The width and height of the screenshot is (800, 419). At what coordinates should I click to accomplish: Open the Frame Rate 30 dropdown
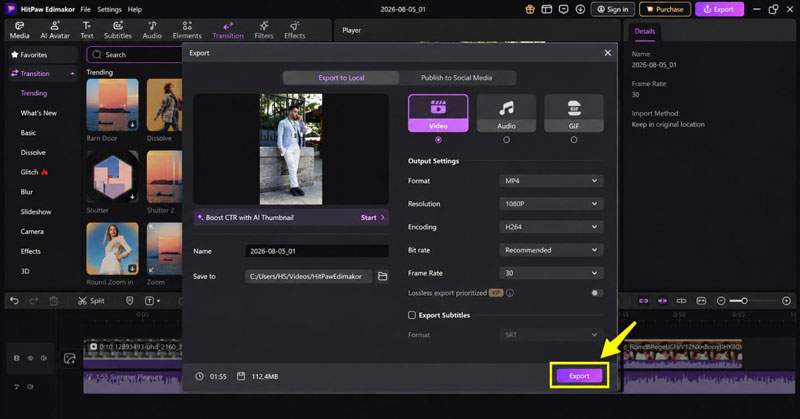point(551,273)
